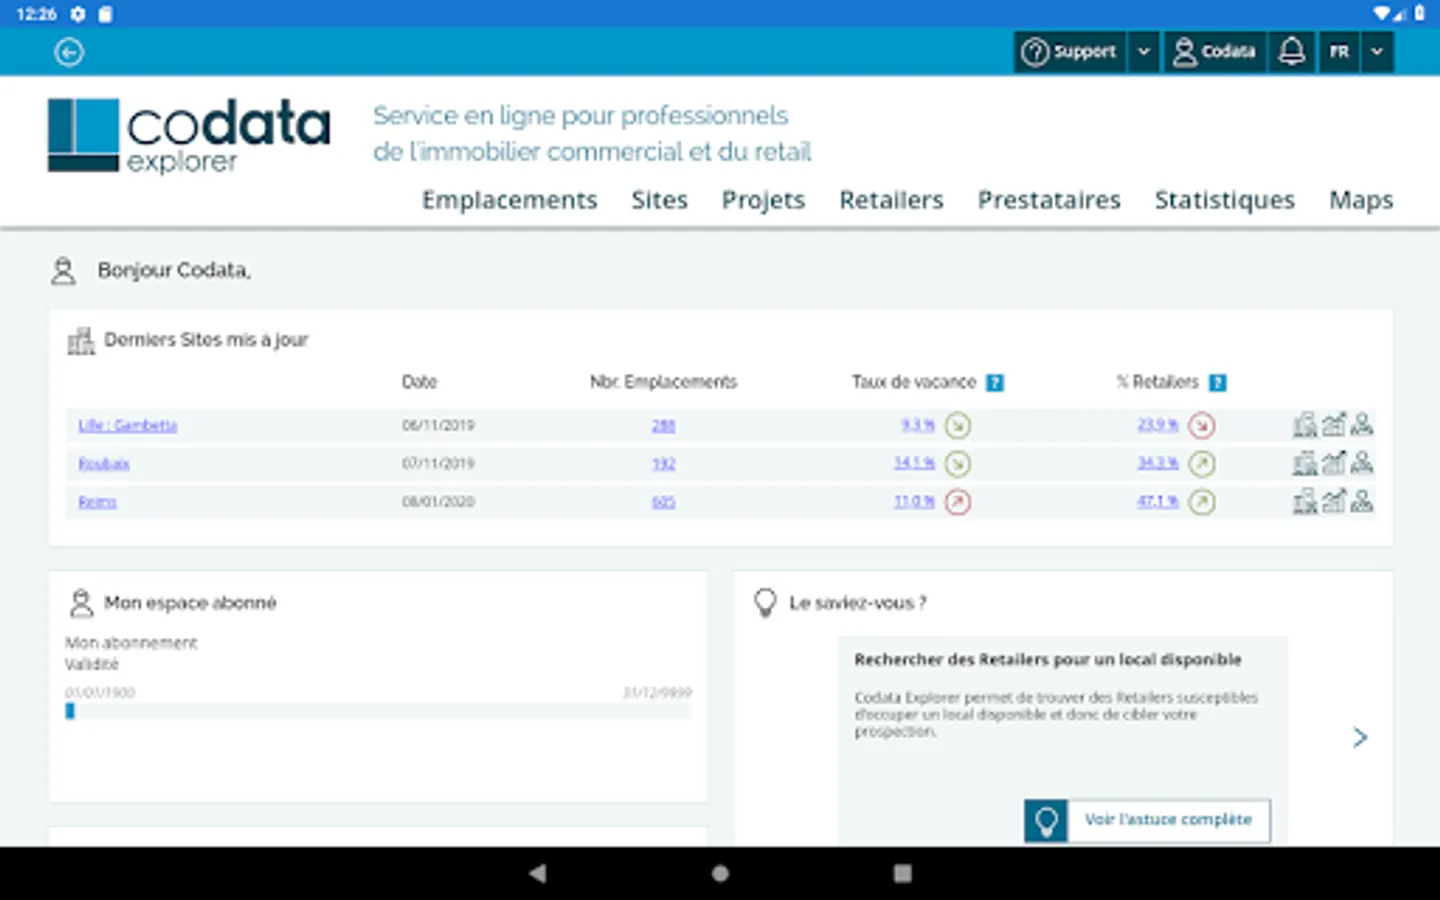Open the Projets menu
The width and height of the screenshot is (1440, 900).
point(763,200)
